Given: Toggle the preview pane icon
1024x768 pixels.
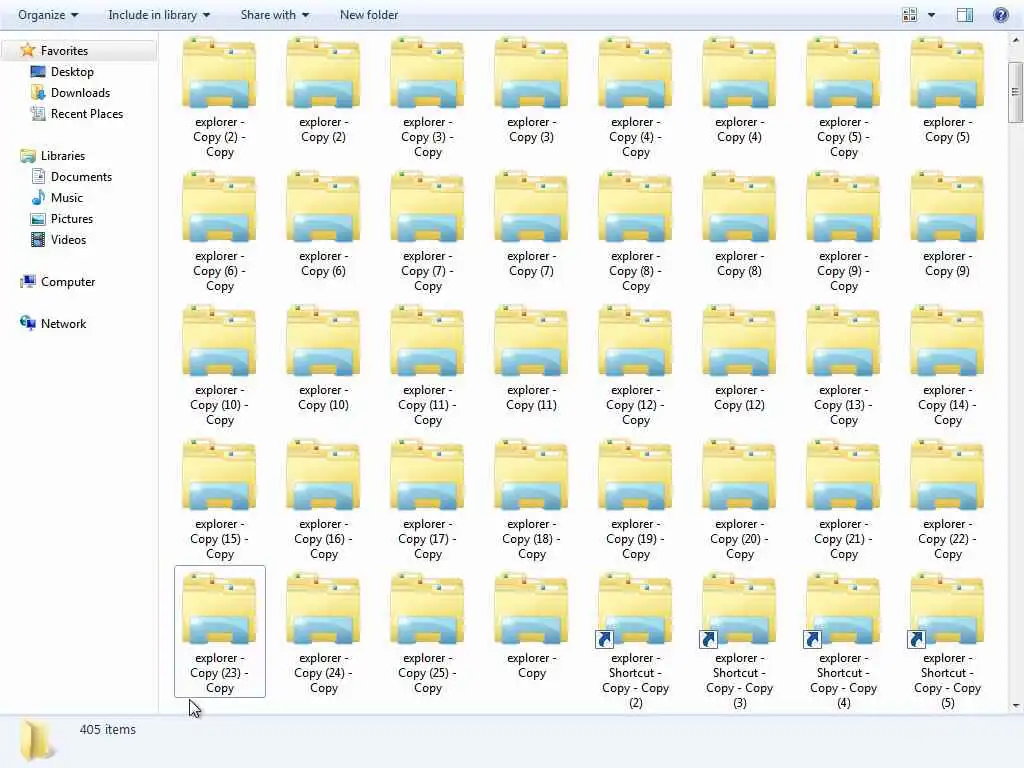Looking at the screenshot, I should pyautogui.click(x=965, y=14).
